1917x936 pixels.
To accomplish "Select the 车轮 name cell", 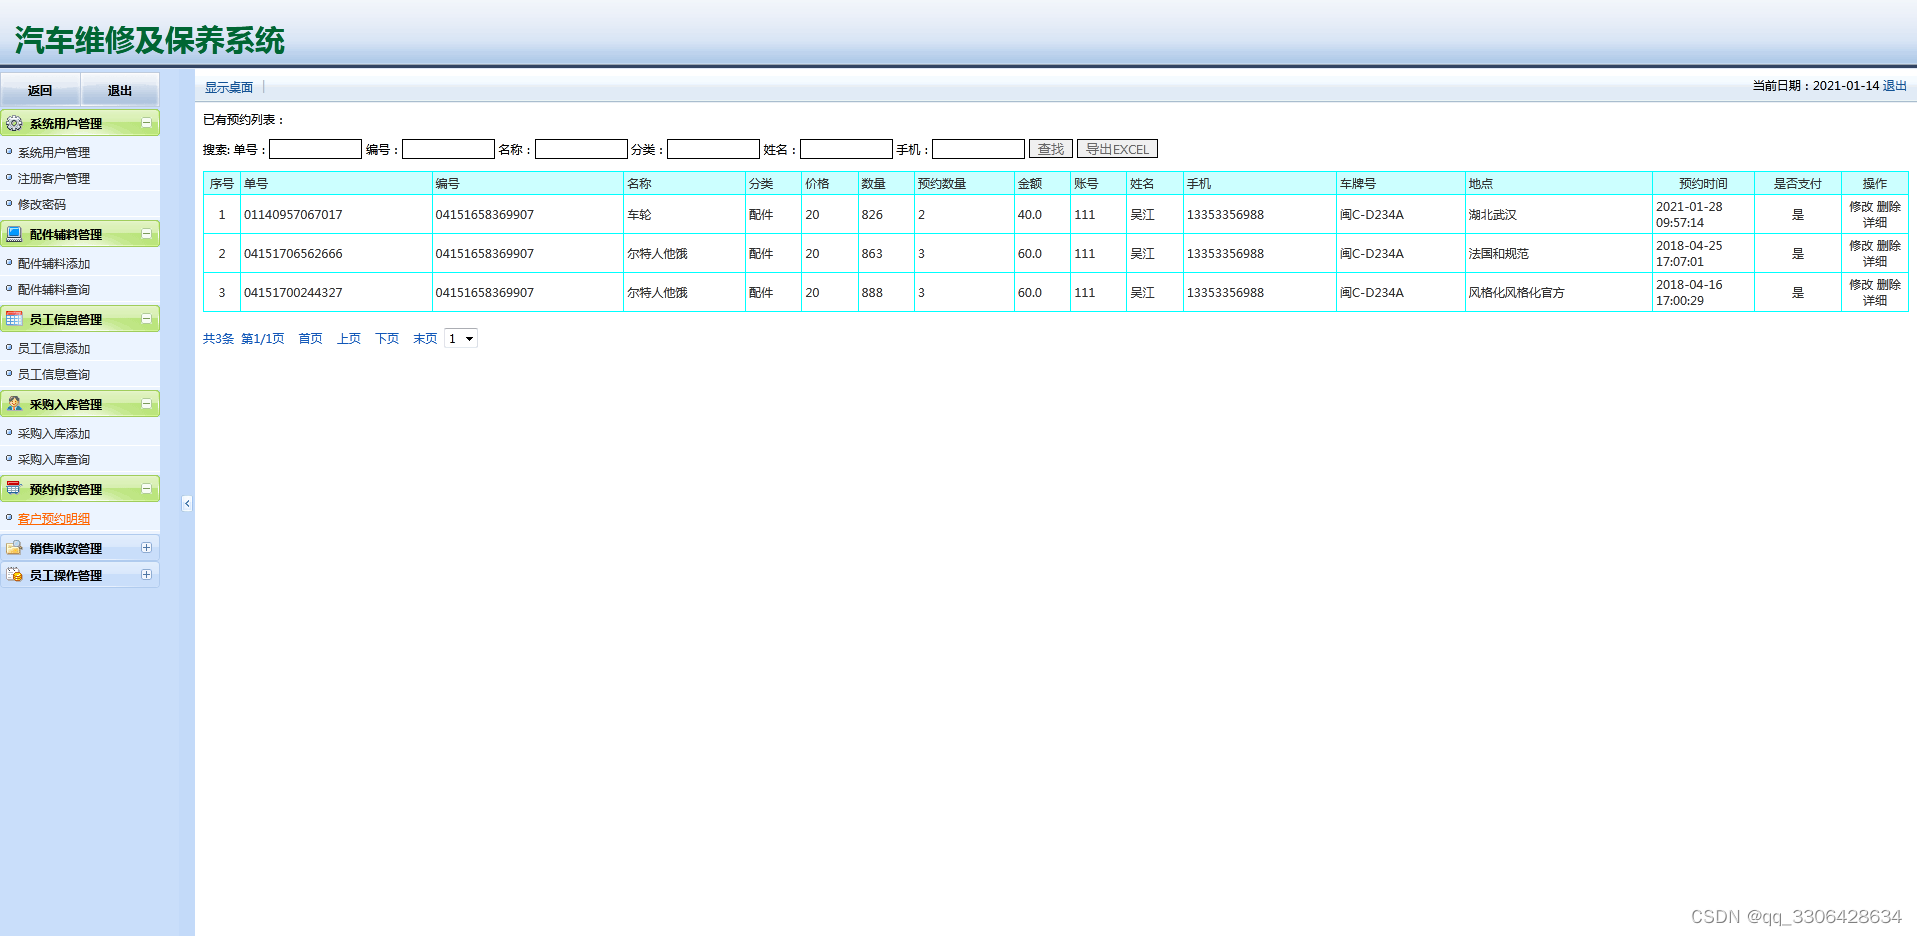I will (684, 215).
